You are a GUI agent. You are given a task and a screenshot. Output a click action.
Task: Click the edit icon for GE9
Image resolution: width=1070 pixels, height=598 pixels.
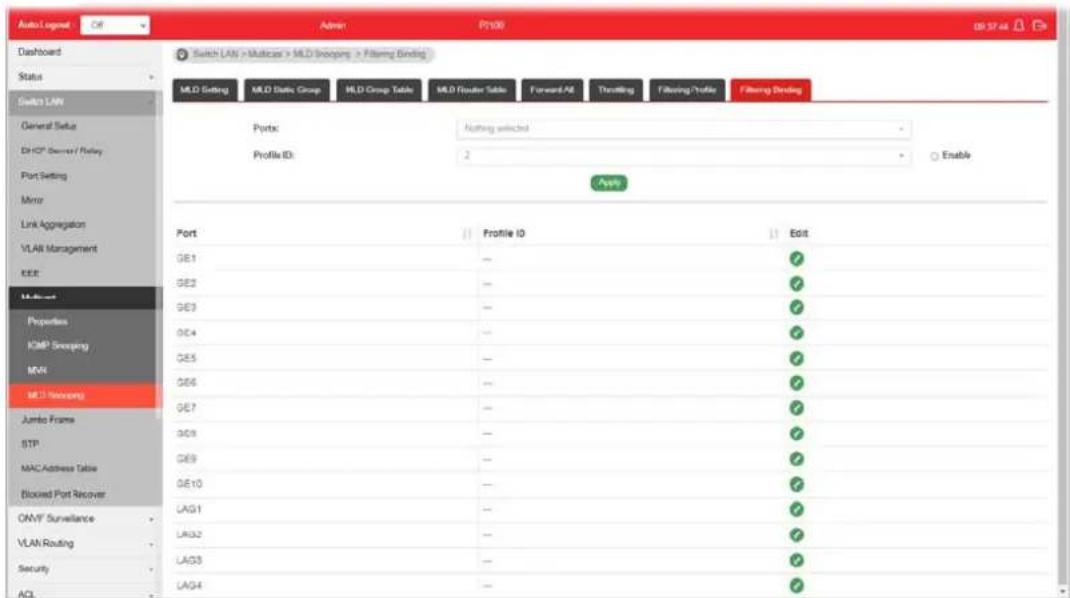(x=796, y=459)
